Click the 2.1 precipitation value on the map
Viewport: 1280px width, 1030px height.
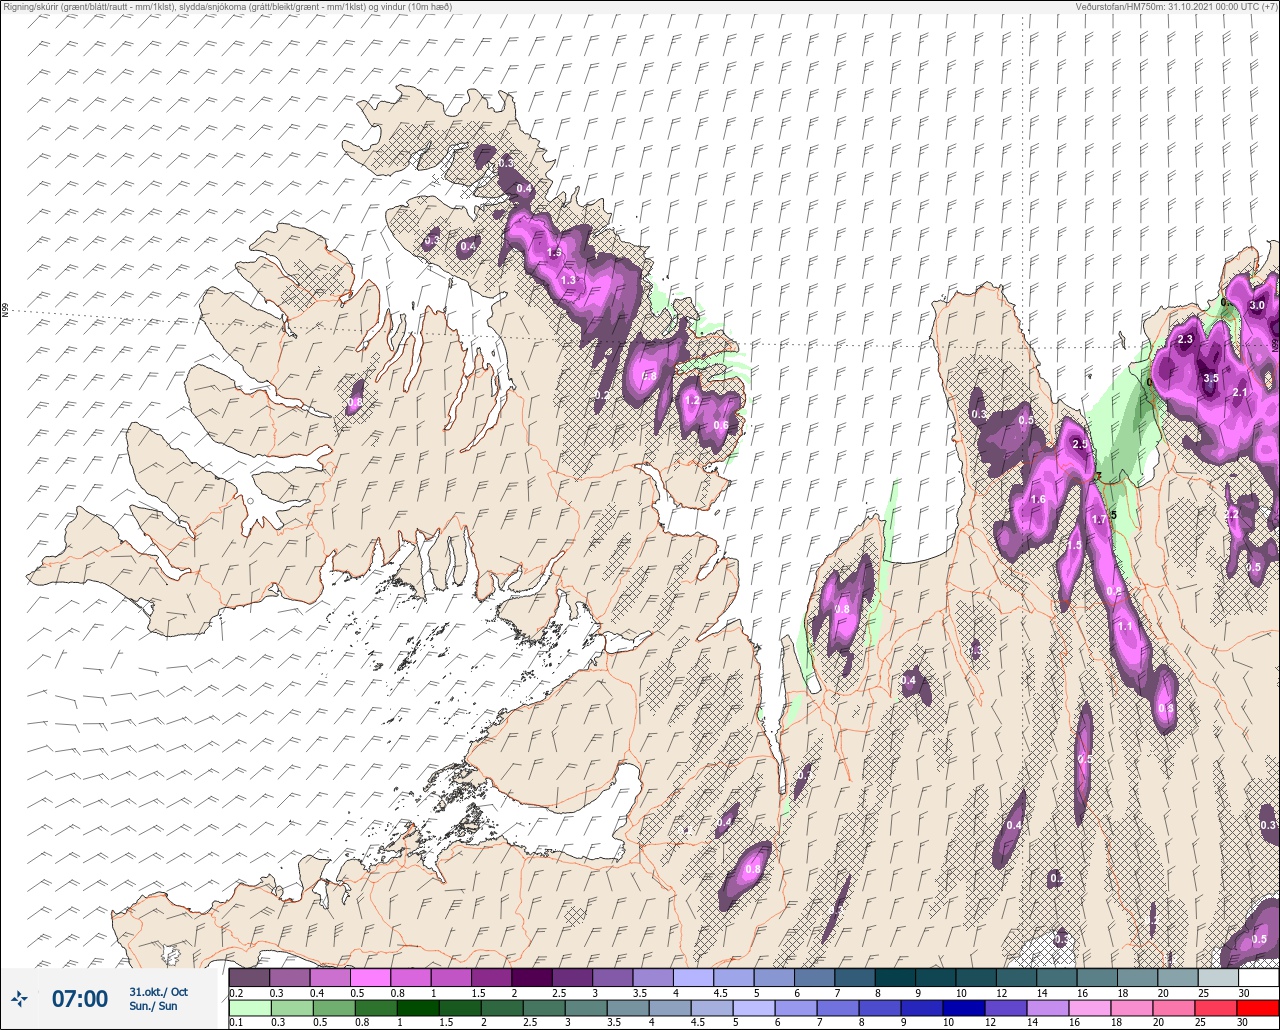[1240, 392]
